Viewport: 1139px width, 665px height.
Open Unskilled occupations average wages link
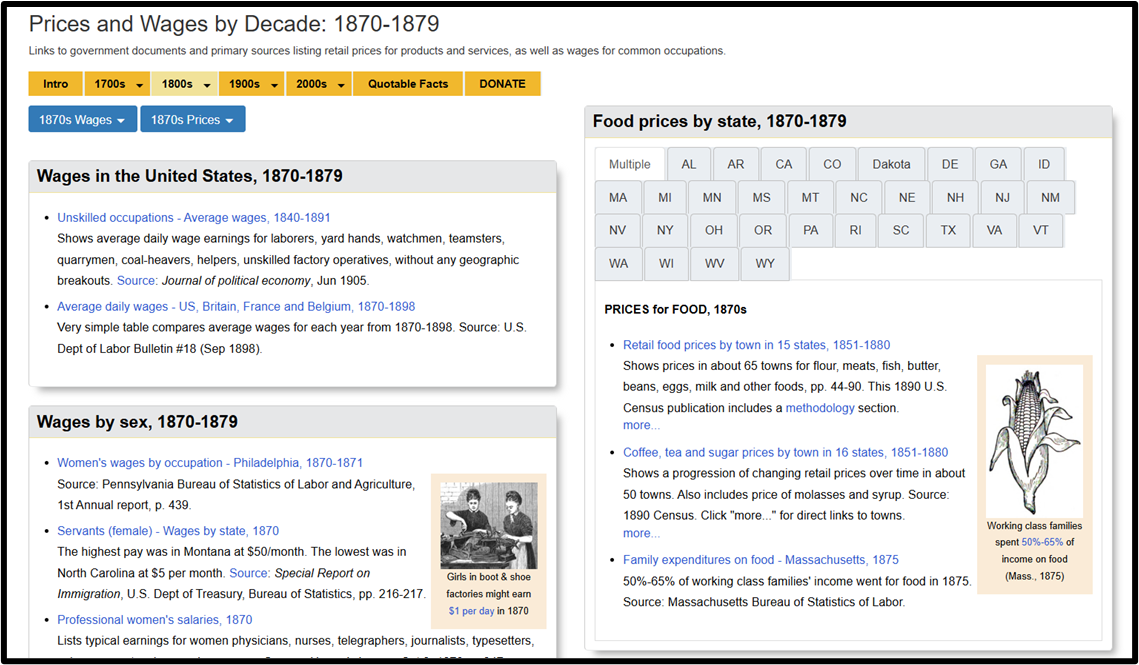pyautogui.click(x=194, y=217)
